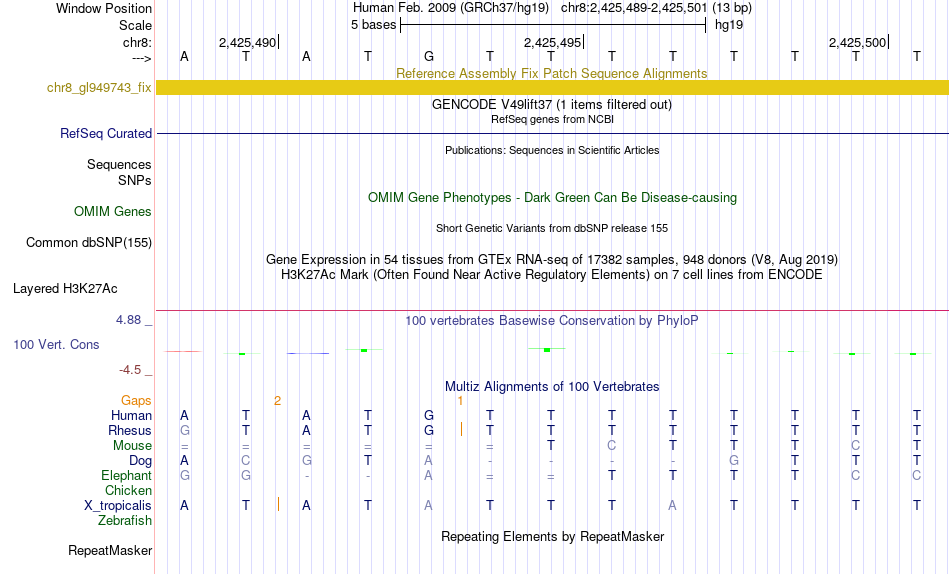Click the Rhesus species row label

coord(130,430)
